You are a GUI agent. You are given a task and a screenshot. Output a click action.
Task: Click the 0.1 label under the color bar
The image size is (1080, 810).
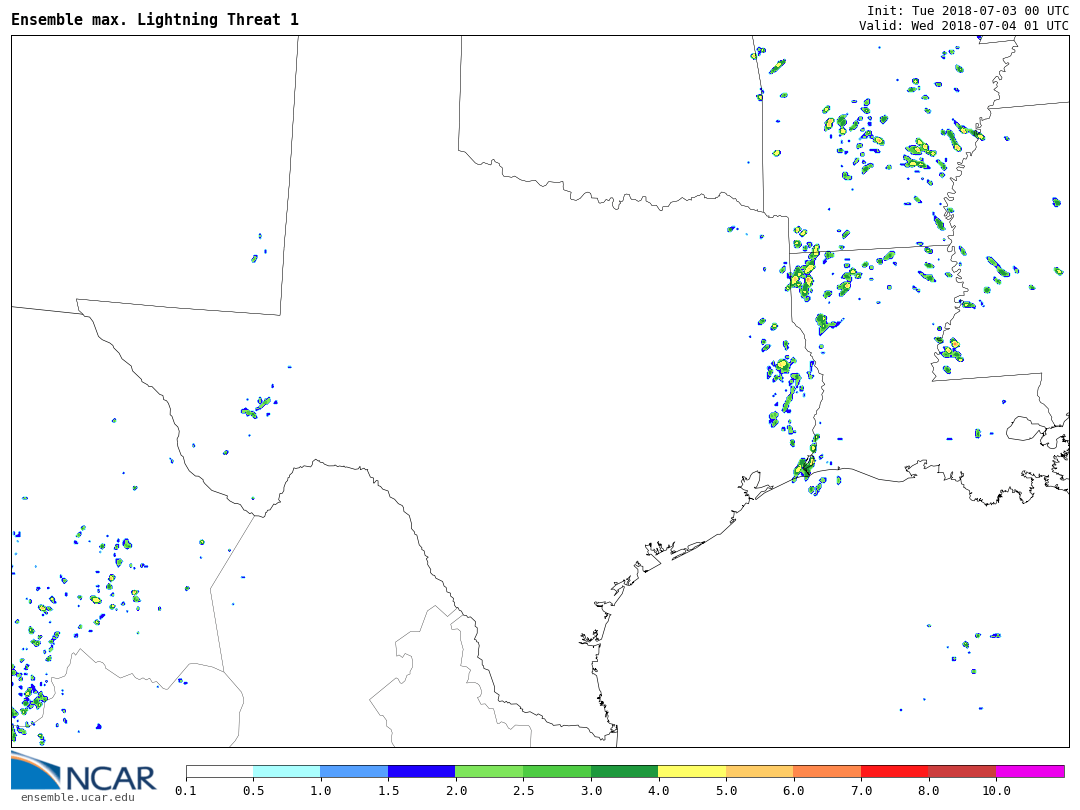coord(186,791)
